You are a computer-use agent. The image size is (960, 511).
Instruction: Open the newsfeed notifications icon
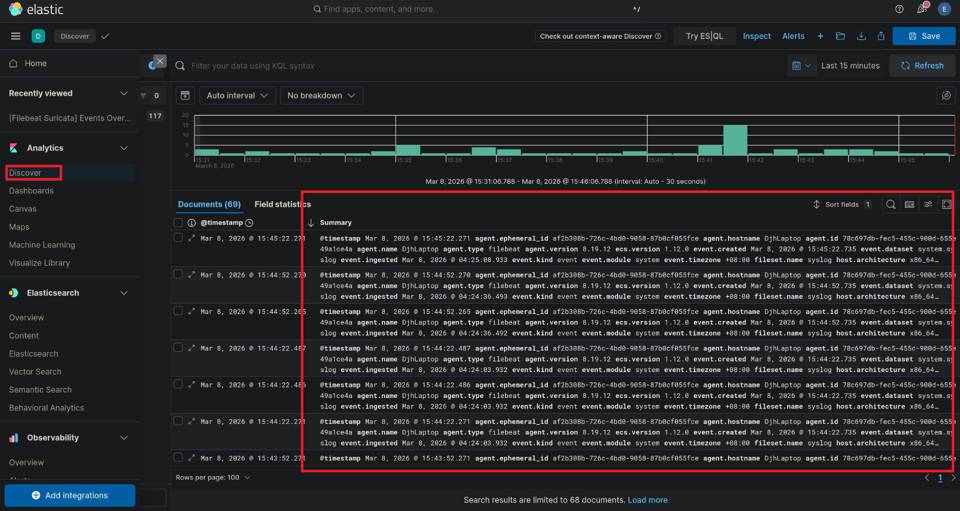[x=921, y=9]
